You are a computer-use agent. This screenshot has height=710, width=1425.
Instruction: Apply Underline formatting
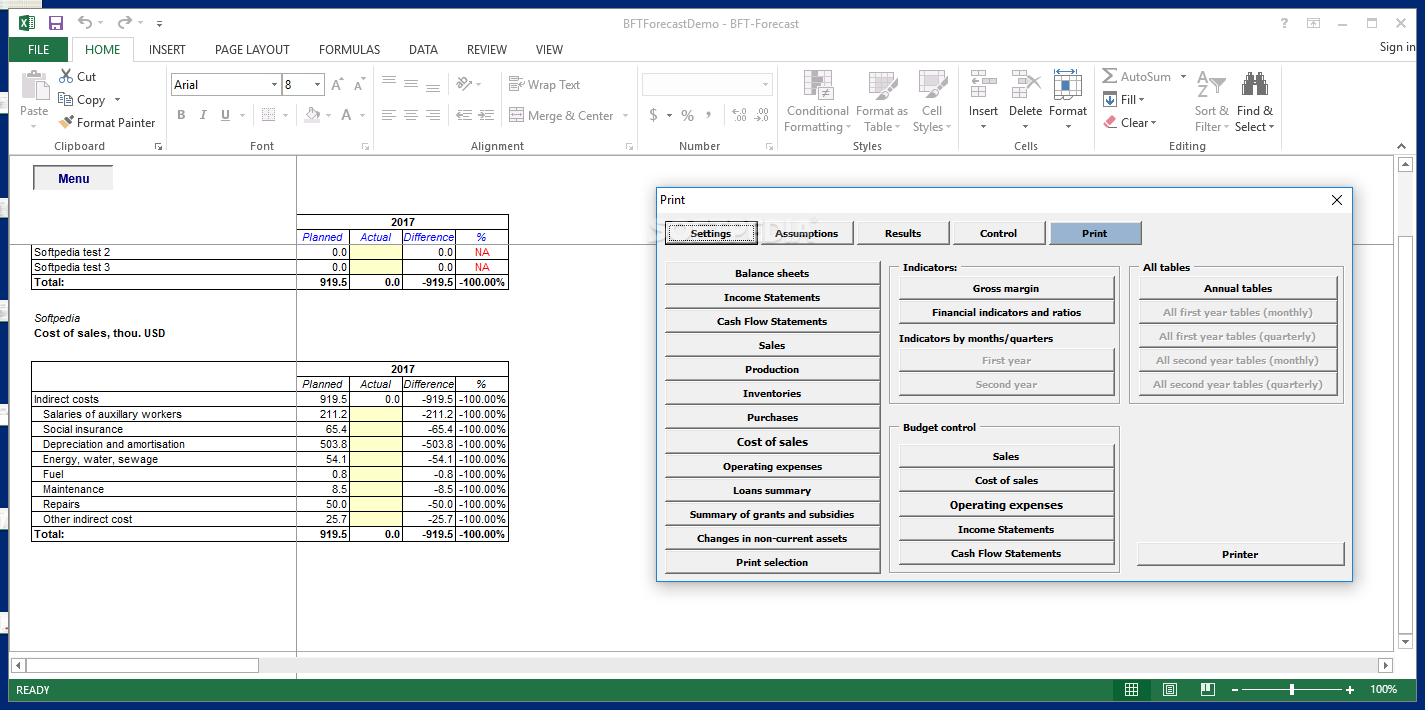[x=225, y=115]
